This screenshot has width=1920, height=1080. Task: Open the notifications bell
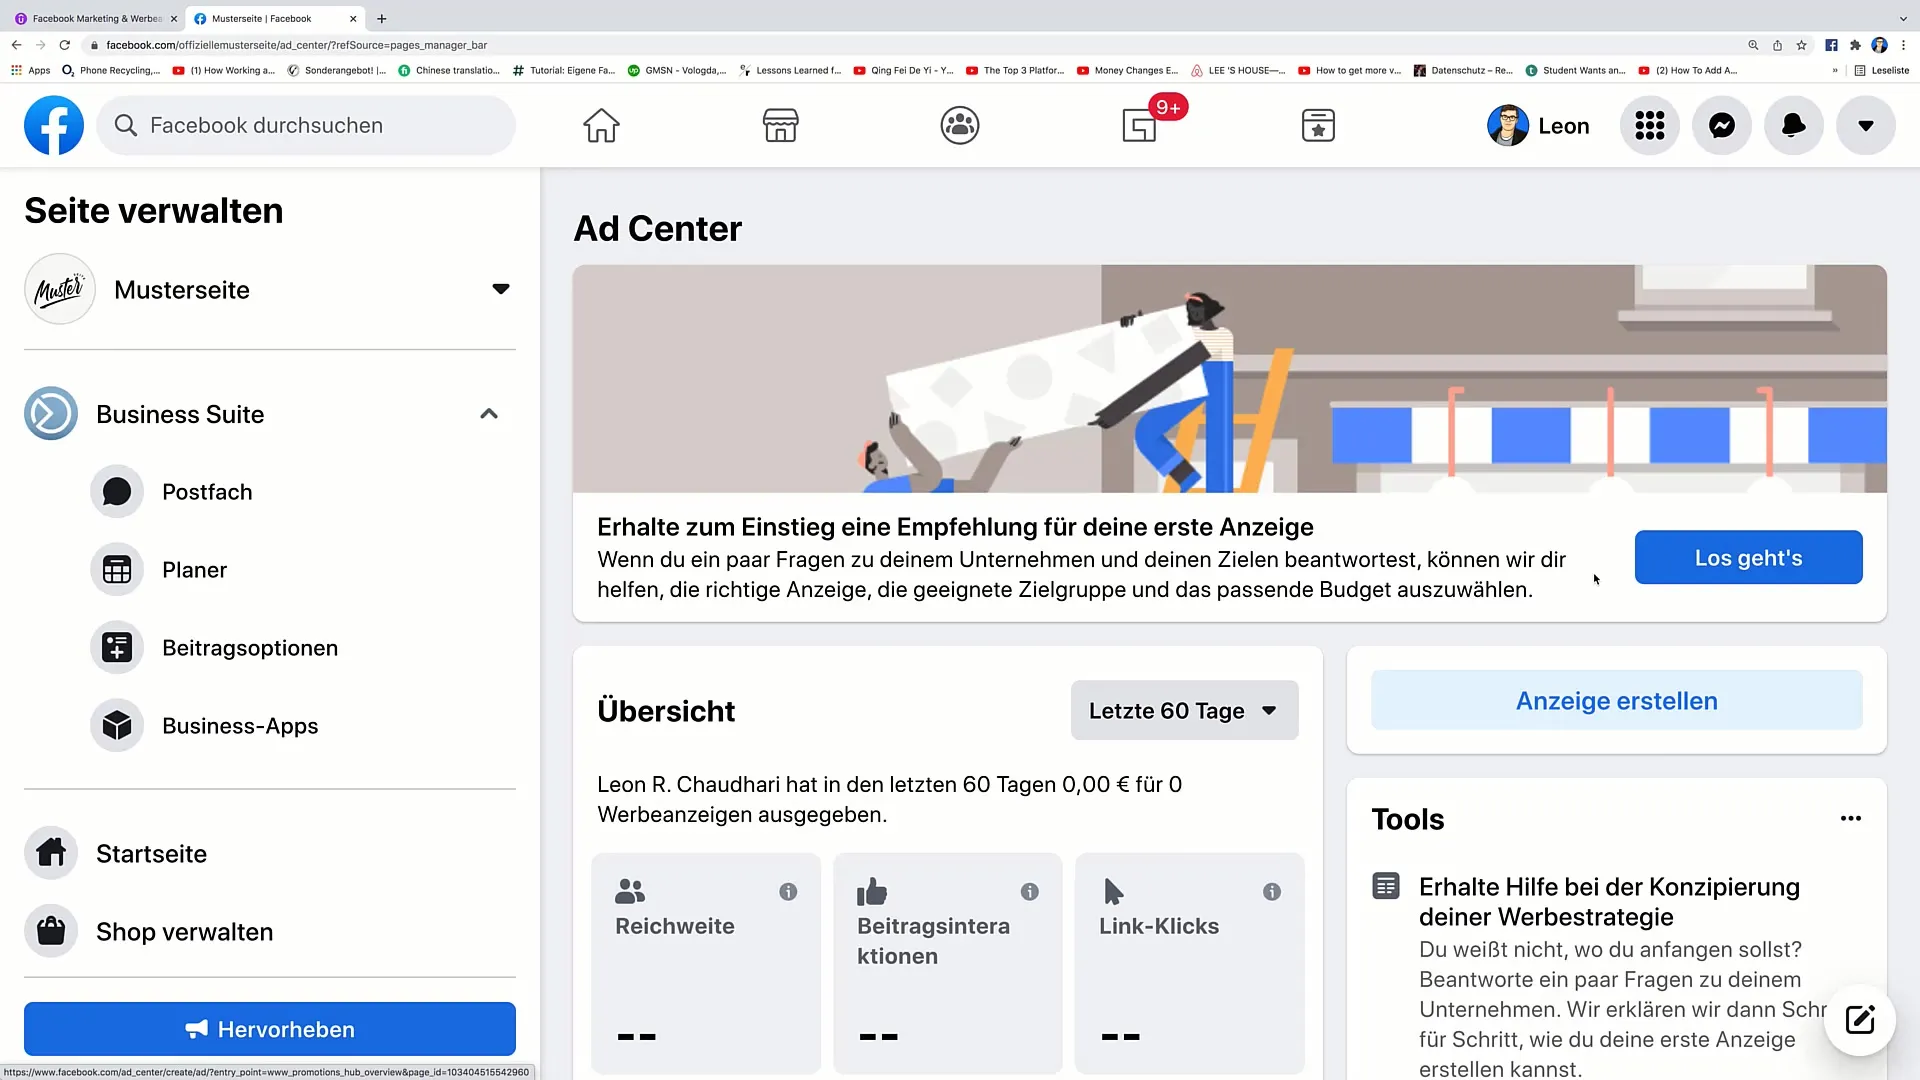1794,125
